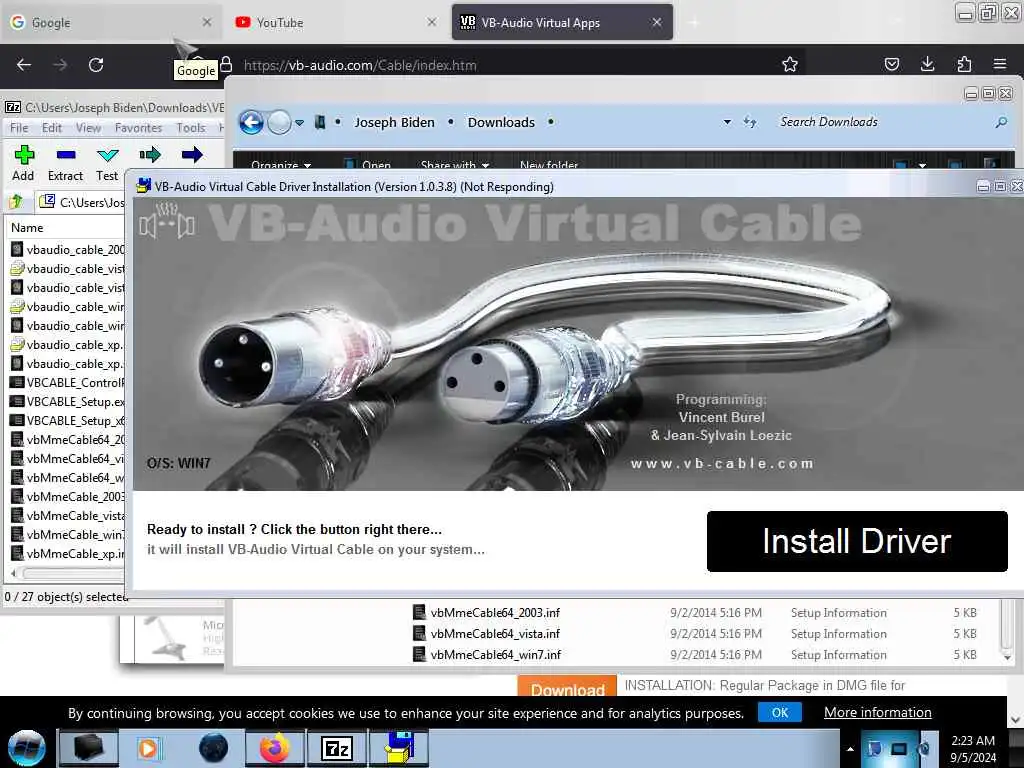Open the 7-Zip Favorites menu
This screenshot has height=768, width=1024.
pos(138,128)
